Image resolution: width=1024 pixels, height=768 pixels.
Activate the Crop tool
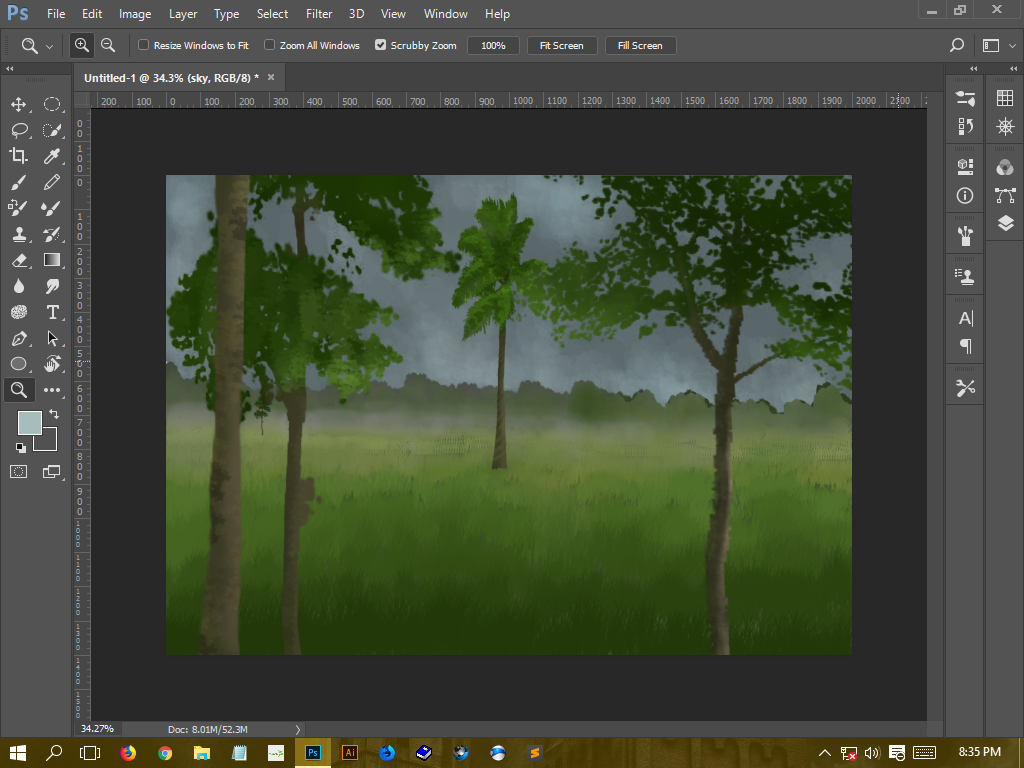point(18,155)
